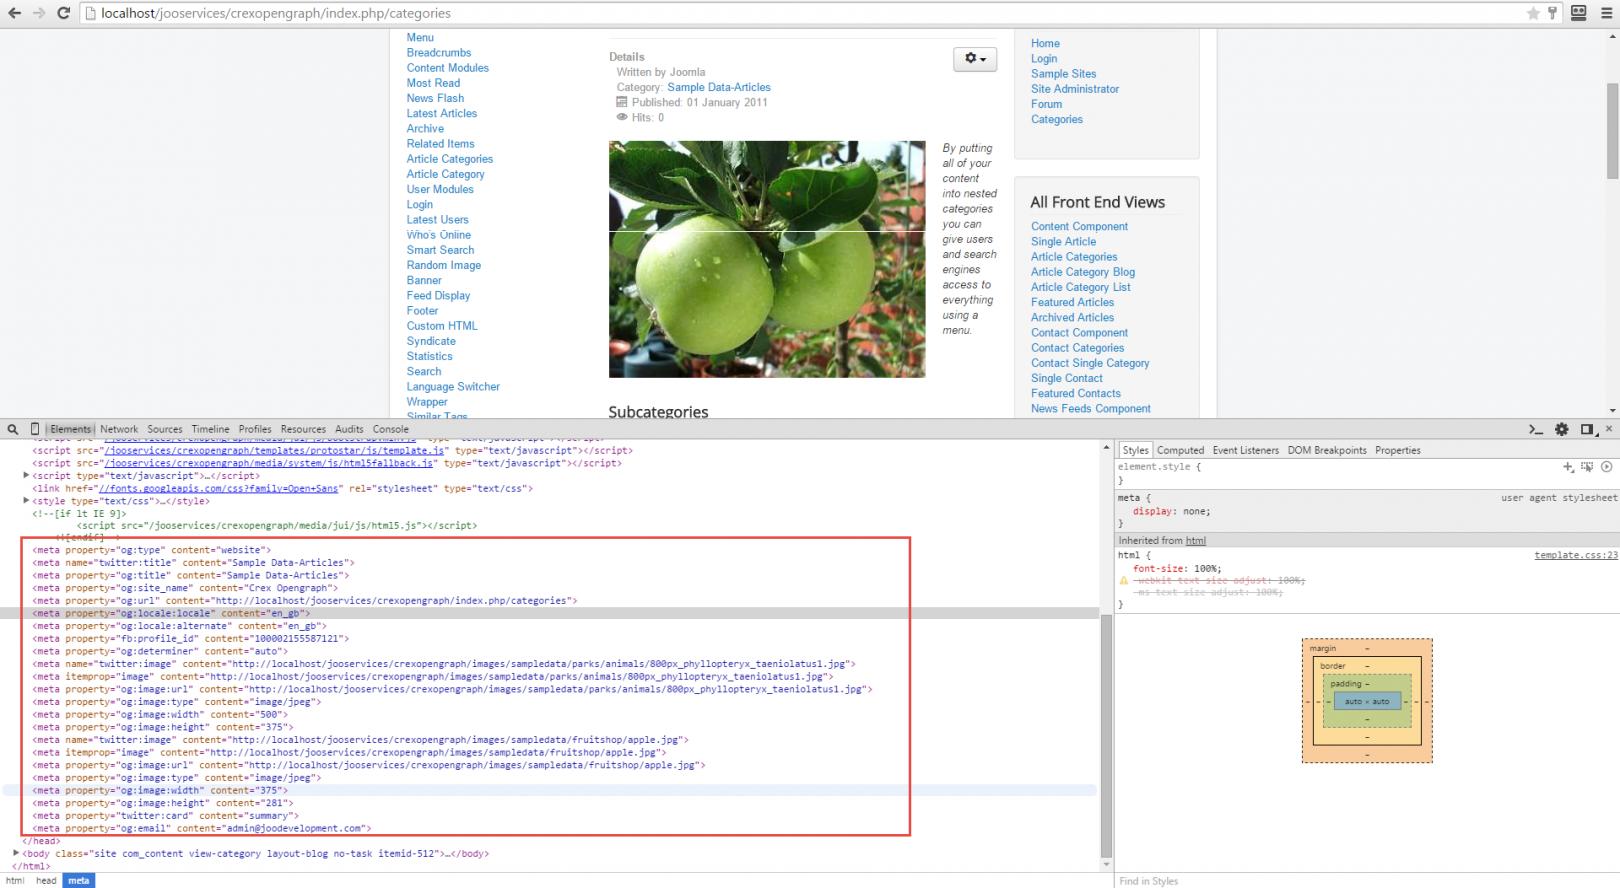Toggle device mode in DevTools

pos(35,429)
